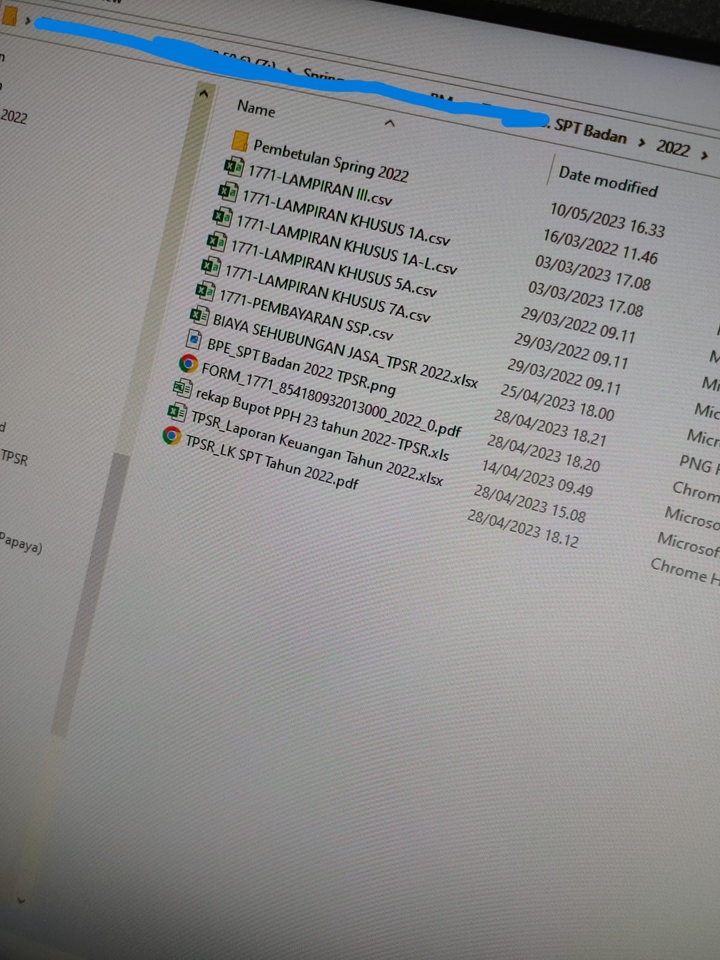Click the PNG type cell

pyautogui.click(x=699, y=463)
